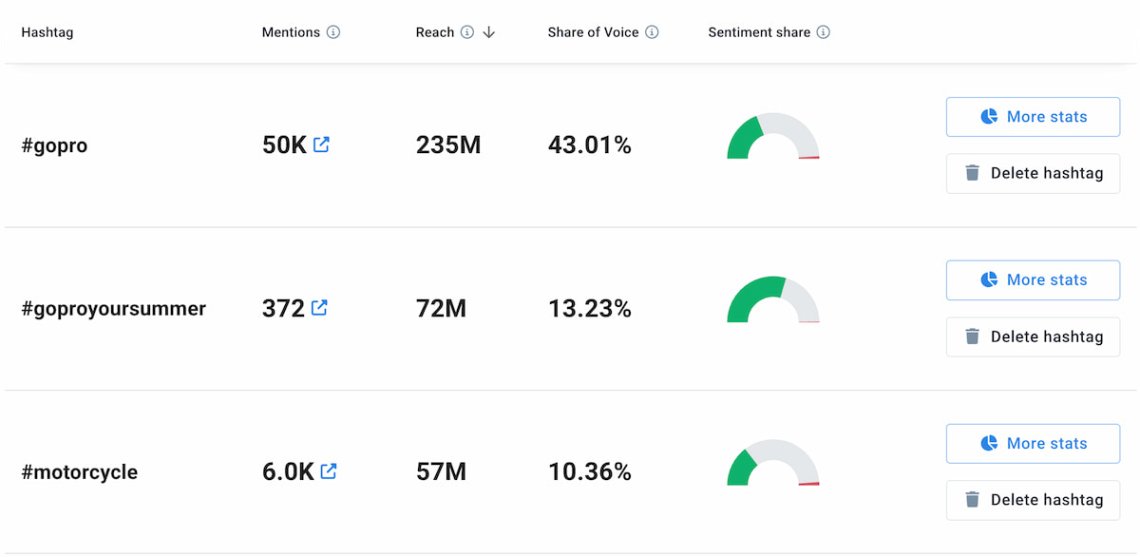Click the 10.36% share of voice value
Image resolution: width=1140 pixels, height=557 pixels.
590,473
